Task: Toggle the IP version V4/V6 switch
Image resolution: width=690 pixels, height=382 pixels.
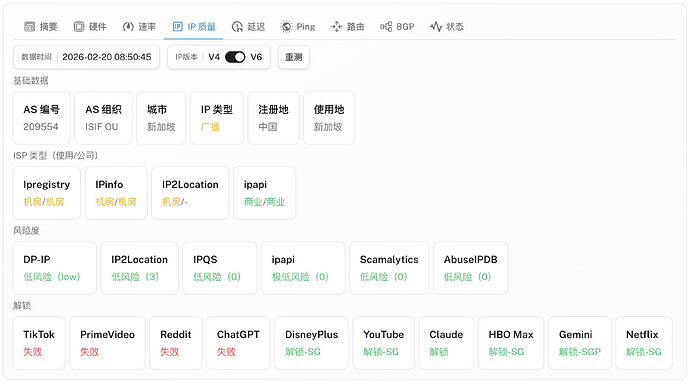Action: 235,57
